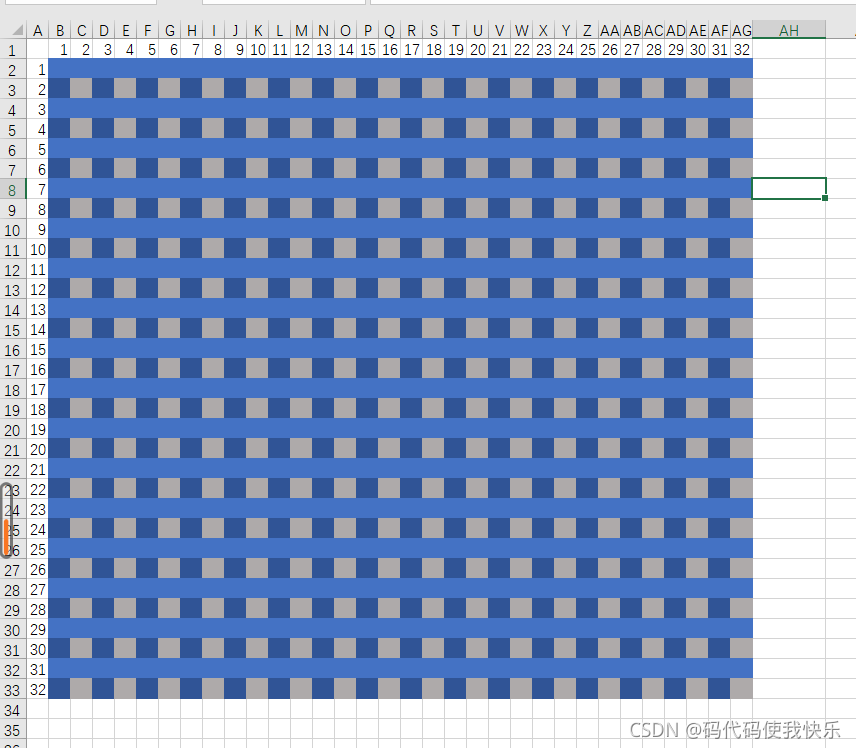856x748 pixels.
Task: Click gray cell C3
Action: click(x=81, y=88)
